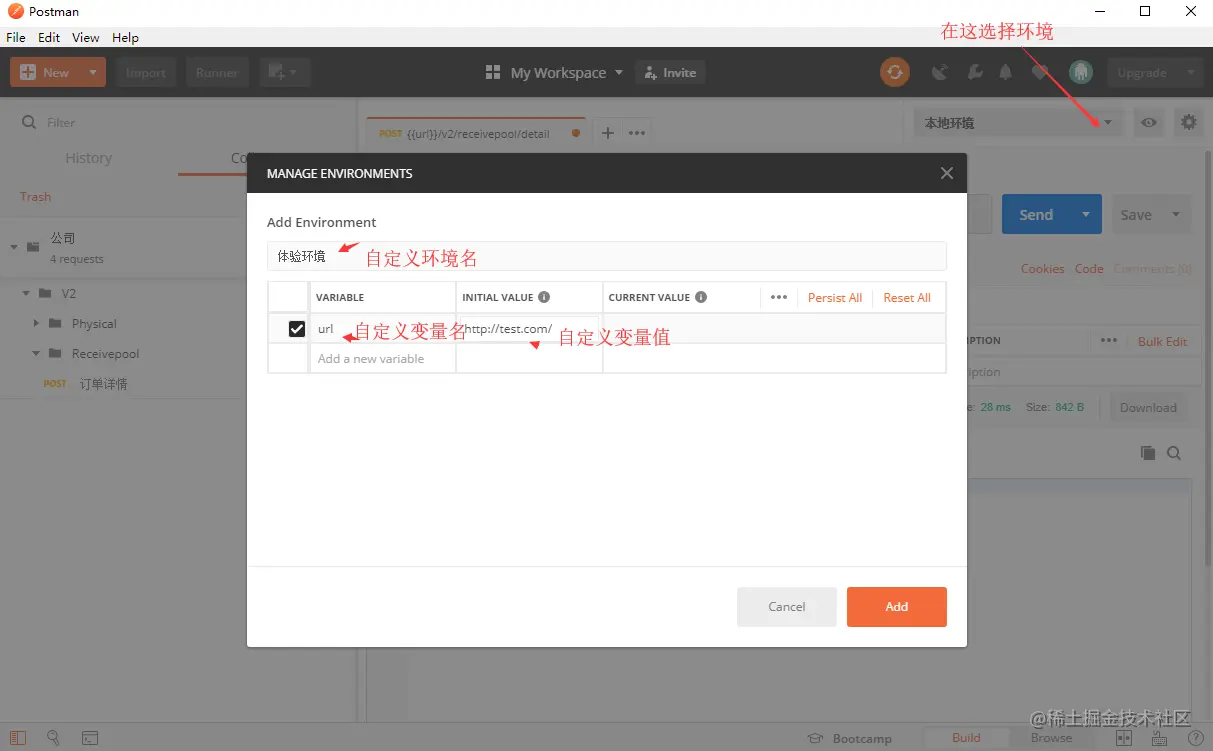Open Find icon in status bar
This screenshot has height=751, width=1213.
coord(53,738)
